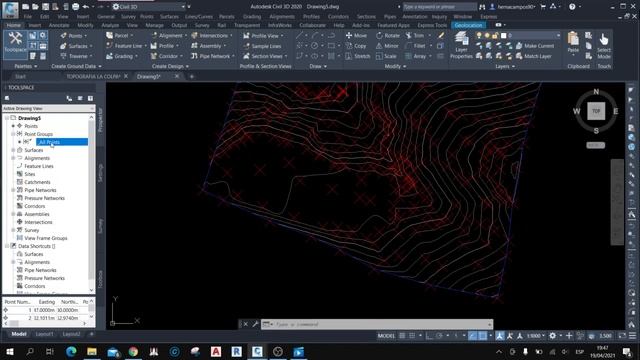This screenshot has height=360, width=640.
Task: Open the Layout1 tab
Action: [x=44, y=334]
